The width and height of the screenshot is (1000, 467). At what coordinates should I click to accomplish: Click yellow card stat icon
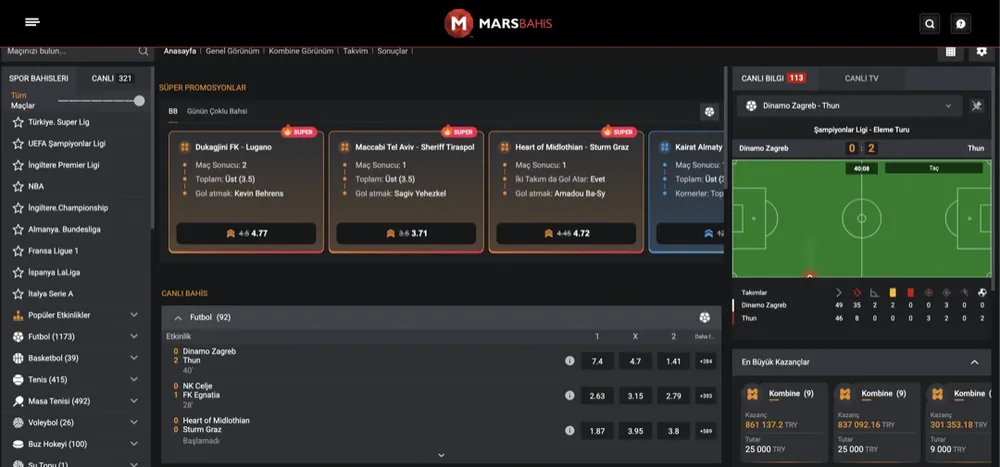pyautogui.click(x=892, y=292)
